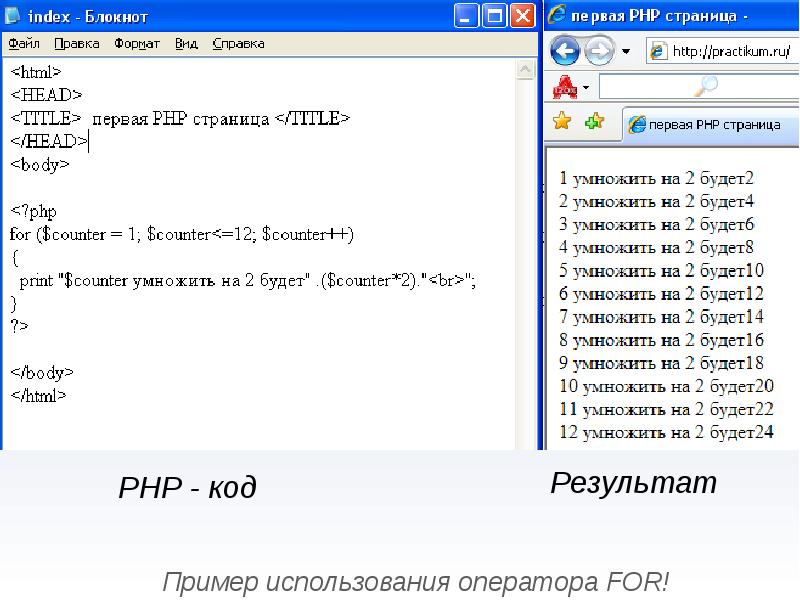
Task: Open the Формат menu in Notepad
Action: coord(137,43)
